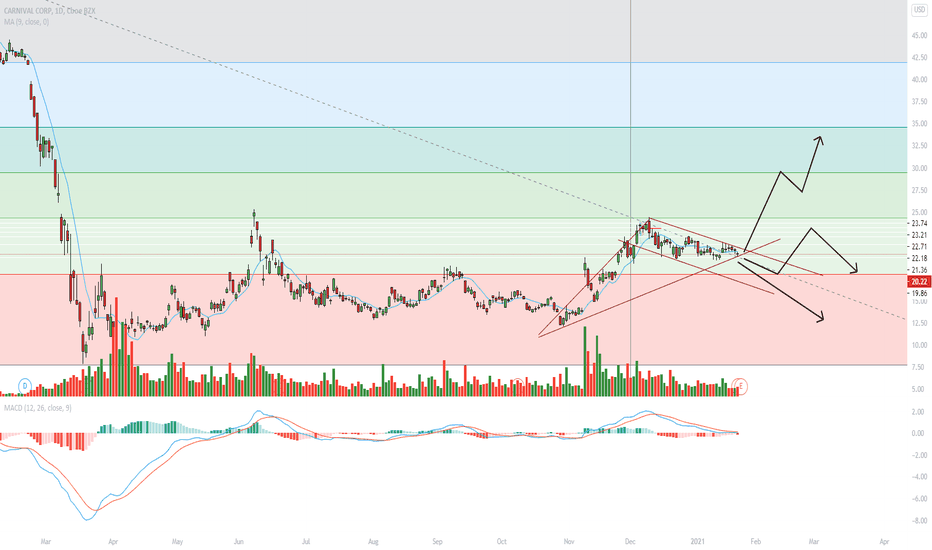Viewport: 932px width, 550px height.
Task: Click the 23.21 price level label
Action: pos(919,235)
